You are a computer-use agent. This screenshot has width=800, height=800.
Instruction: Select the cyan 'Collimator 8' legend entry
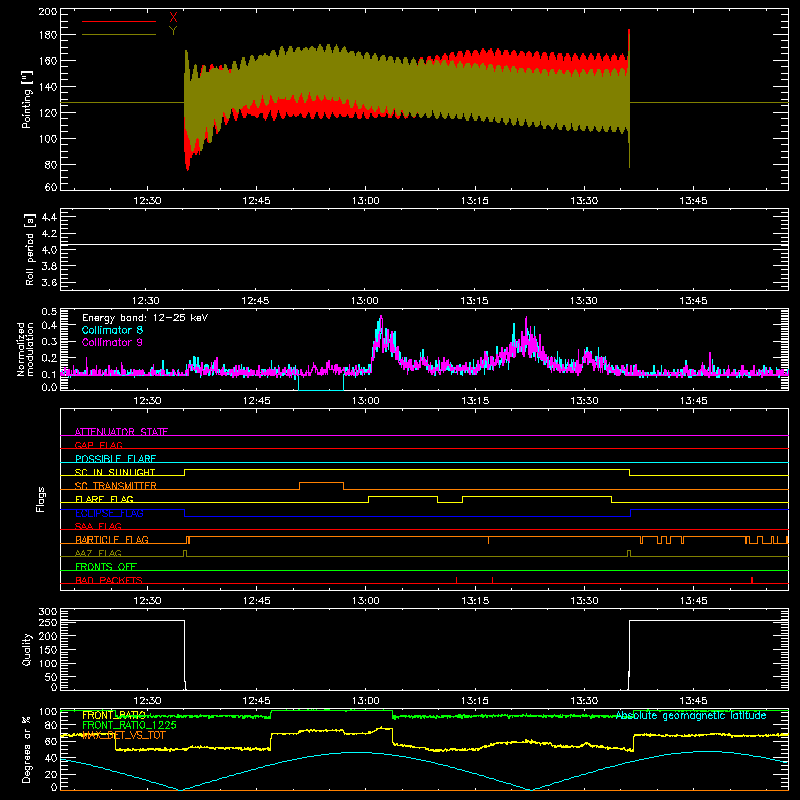[x=112, y=330]
